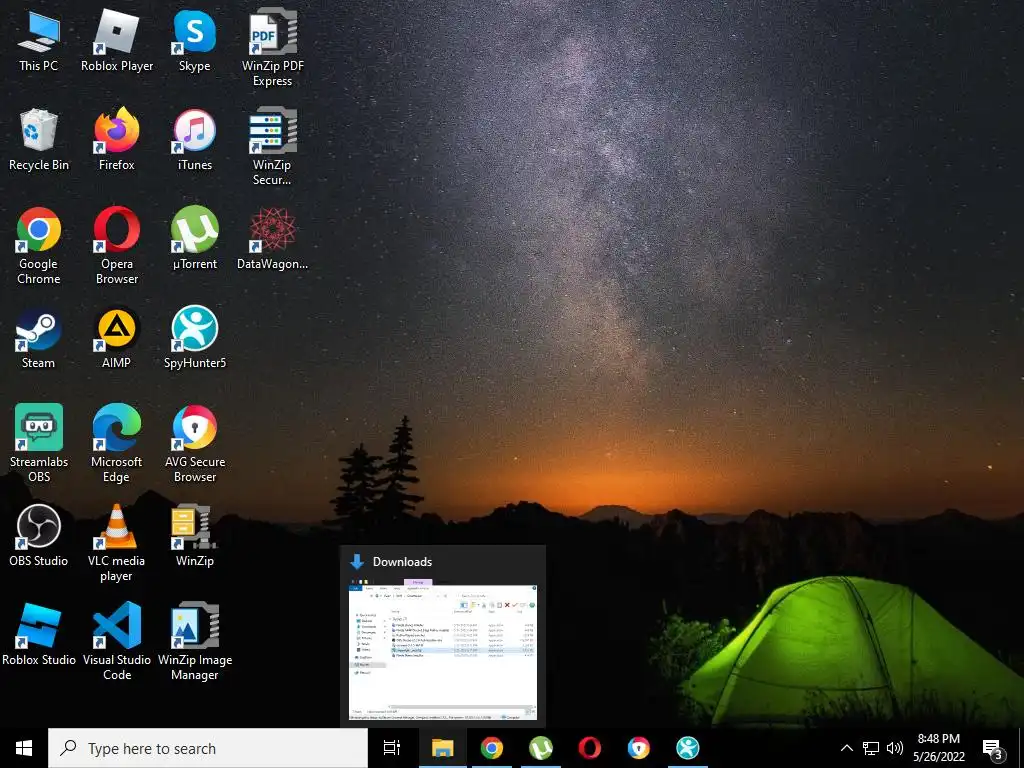Select the WinZip desktop shortcut
This screenshot has height=768, width=1024.
tap(195, 536)
